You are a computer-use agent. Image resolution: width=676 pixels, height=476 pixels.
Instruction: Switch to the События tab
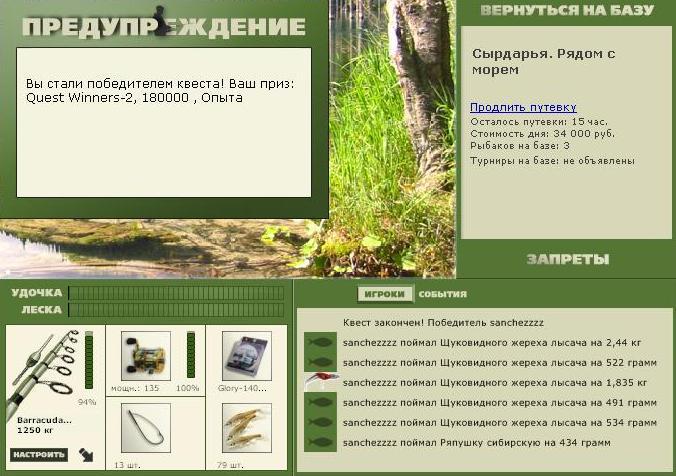443,294
